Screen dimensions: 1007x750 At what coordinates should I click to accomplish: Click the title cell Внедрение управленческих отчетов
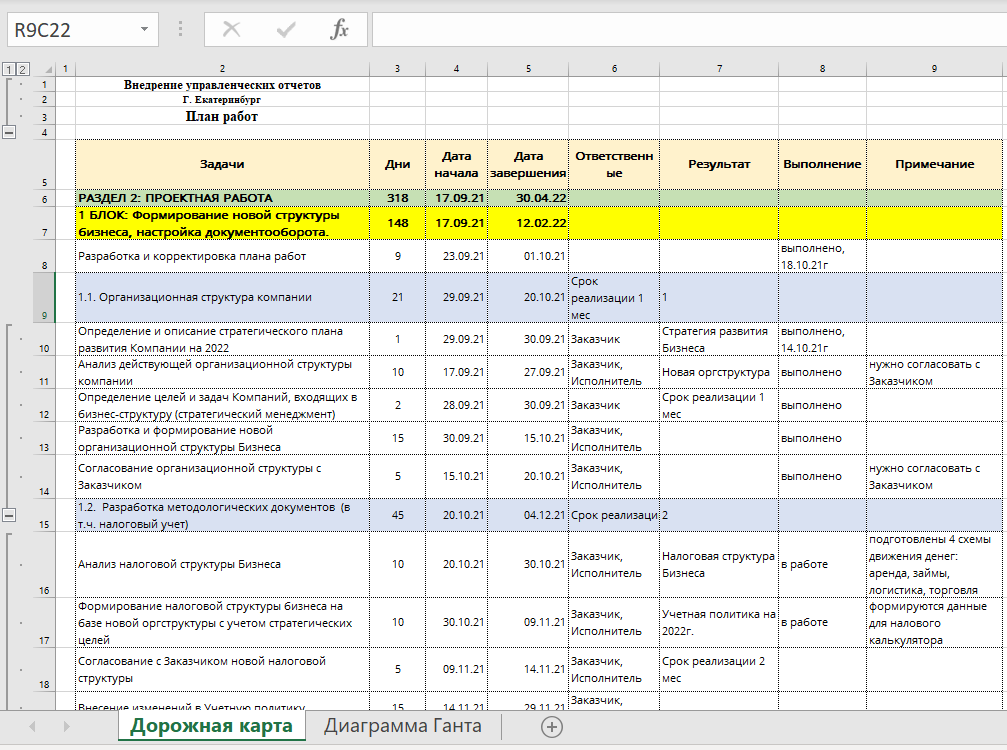click(222, 85)
